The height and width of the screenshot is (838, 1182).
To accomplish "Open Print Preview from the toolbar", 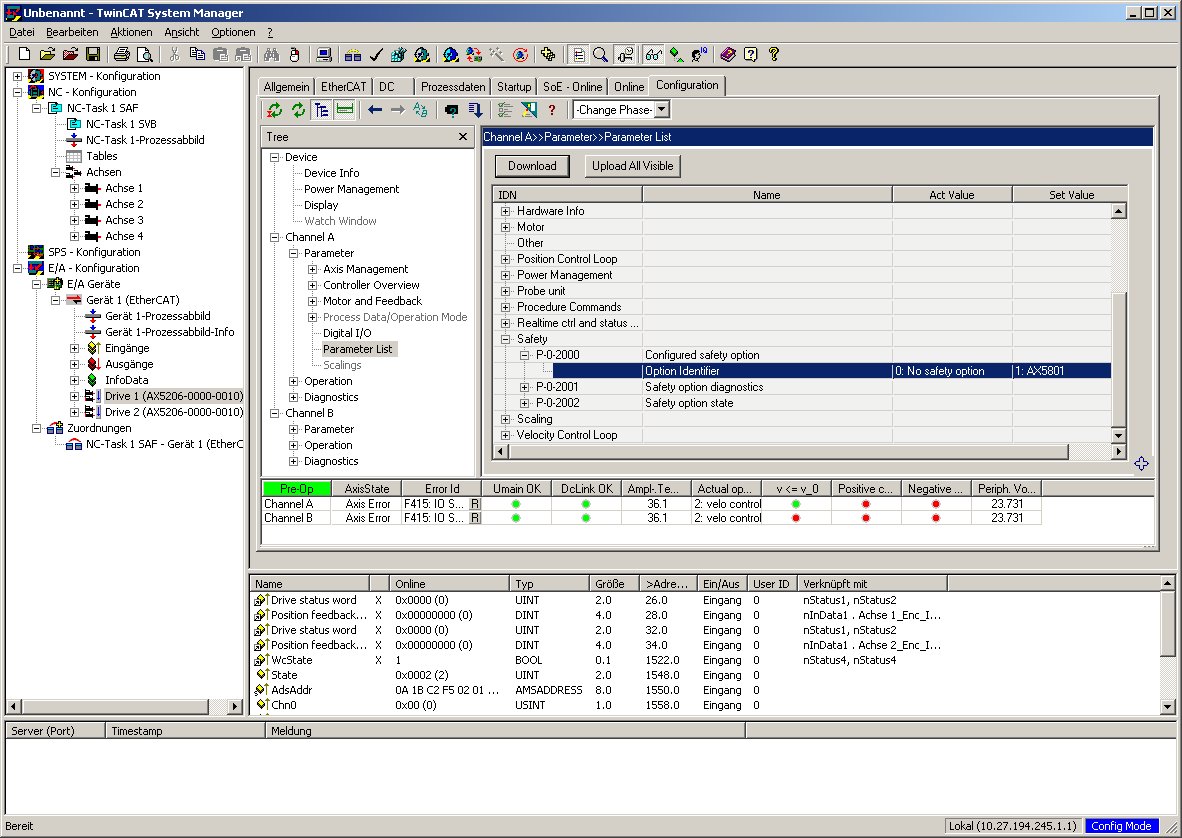I will [x=145, y=54].
